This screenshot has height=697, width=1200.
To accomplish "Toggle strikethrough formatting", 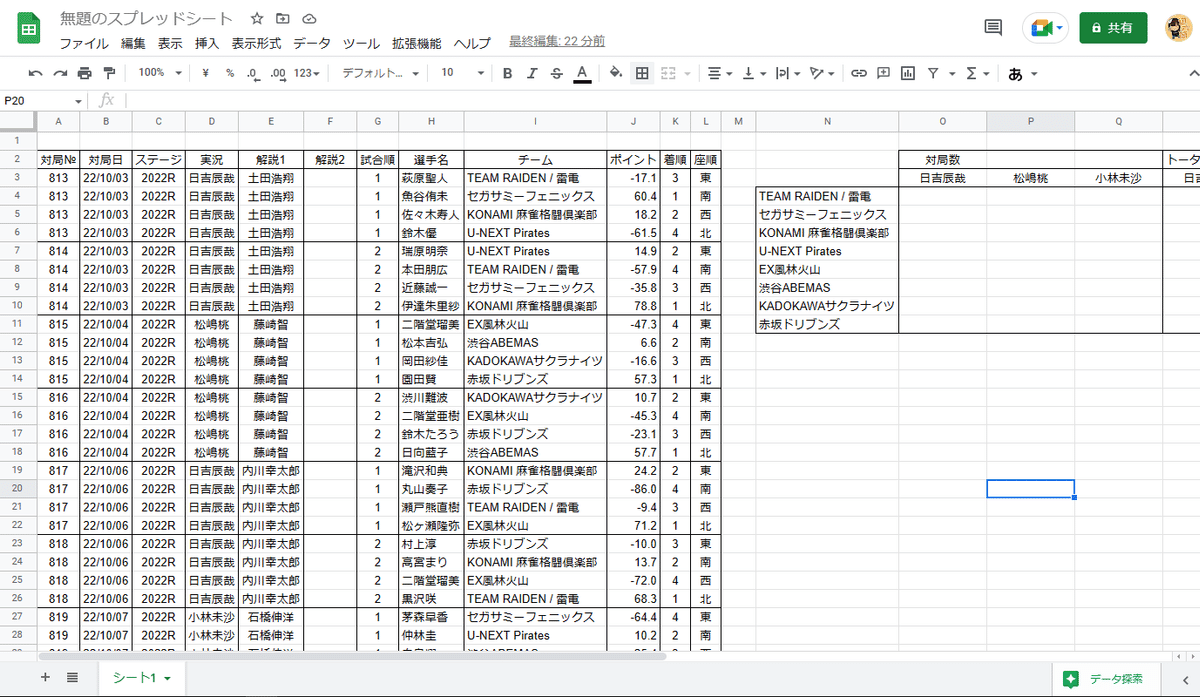I will pyautogui.click(x=557, y=73).
